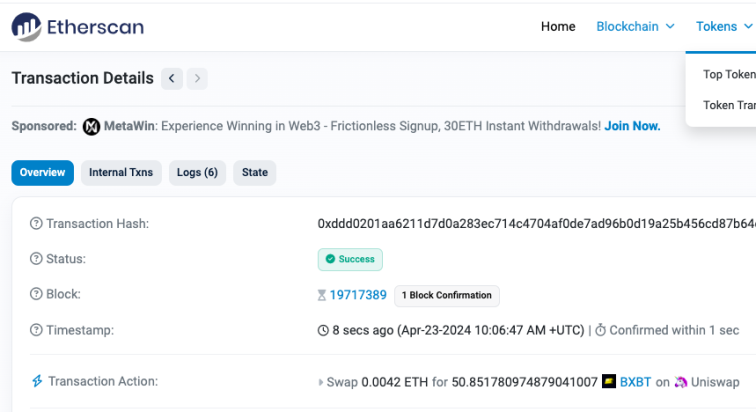Viewport: 756px width, 412px height.
Task: Go to next transaction with right chevron
Action: pos(197,79)
